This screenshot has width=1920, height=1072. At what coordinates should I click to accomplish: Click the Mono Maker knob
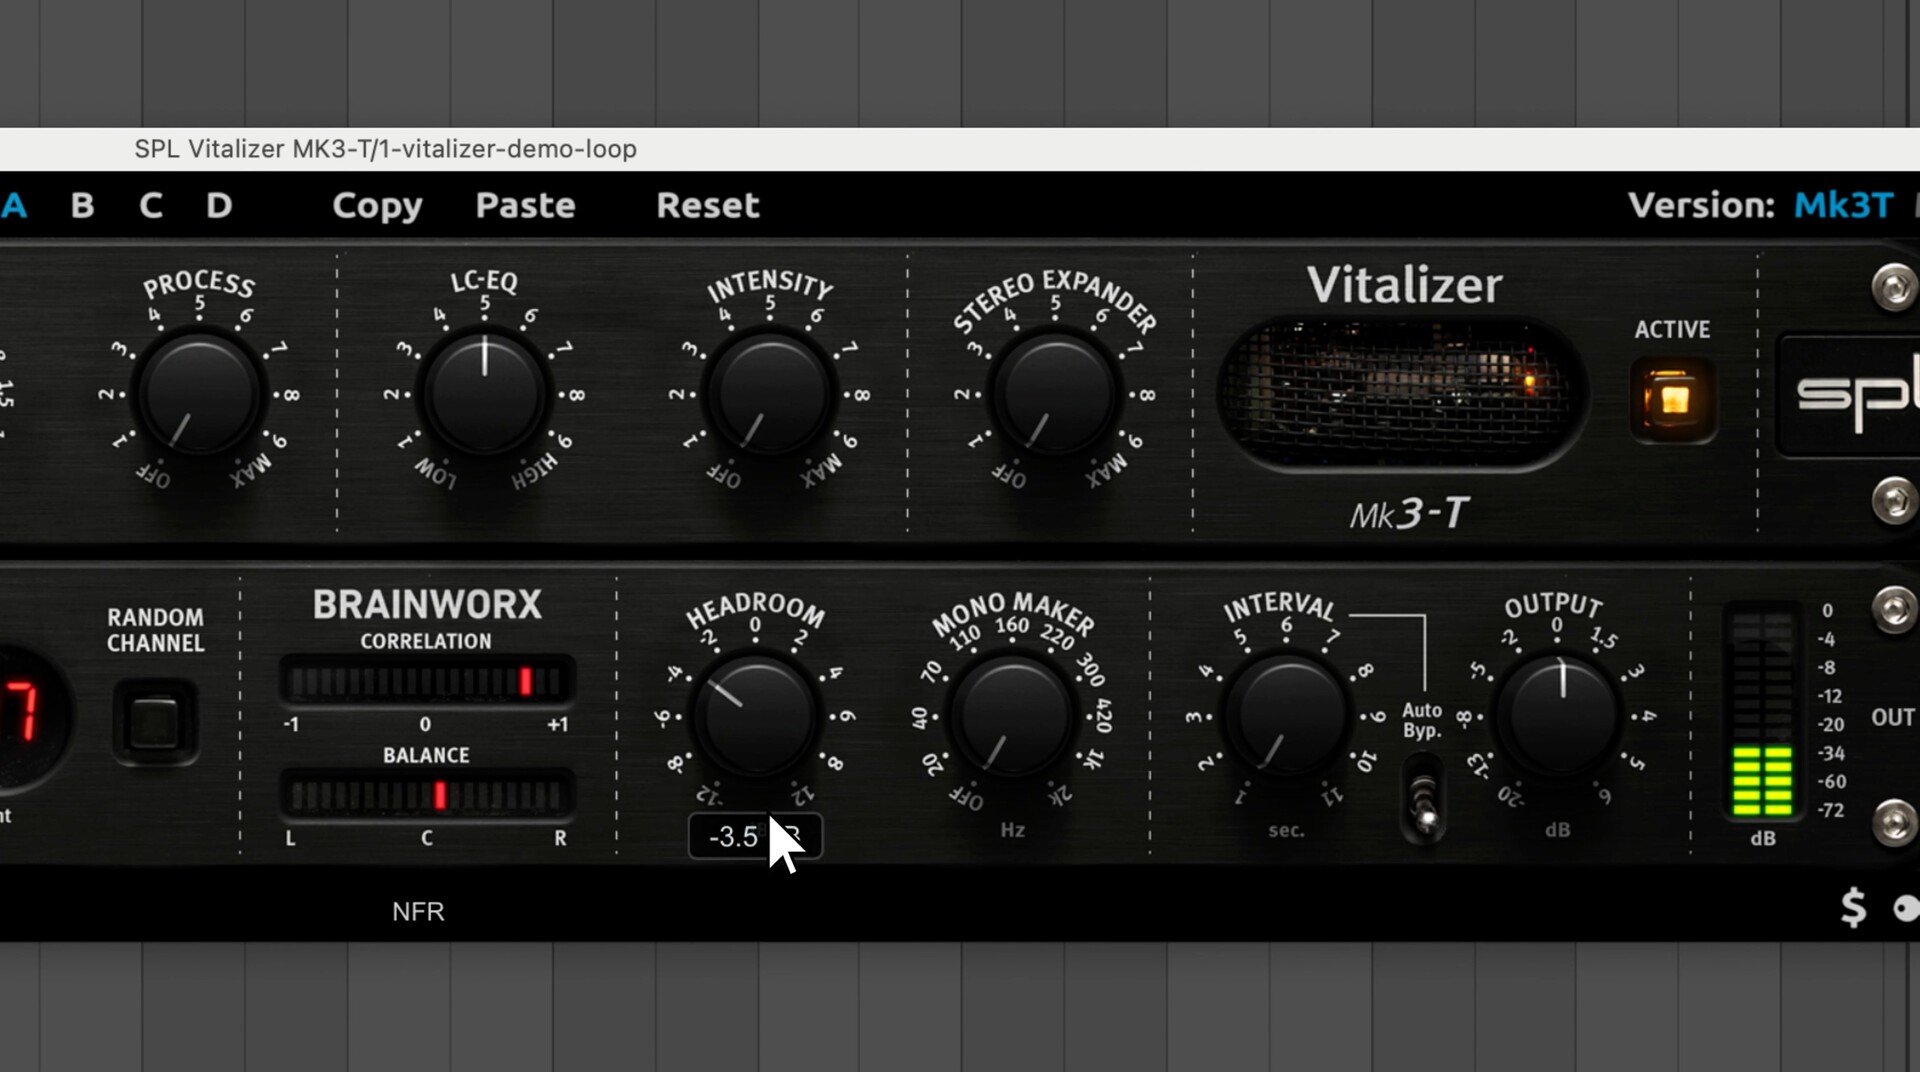pyautogui.click(x=1013, y=716)
